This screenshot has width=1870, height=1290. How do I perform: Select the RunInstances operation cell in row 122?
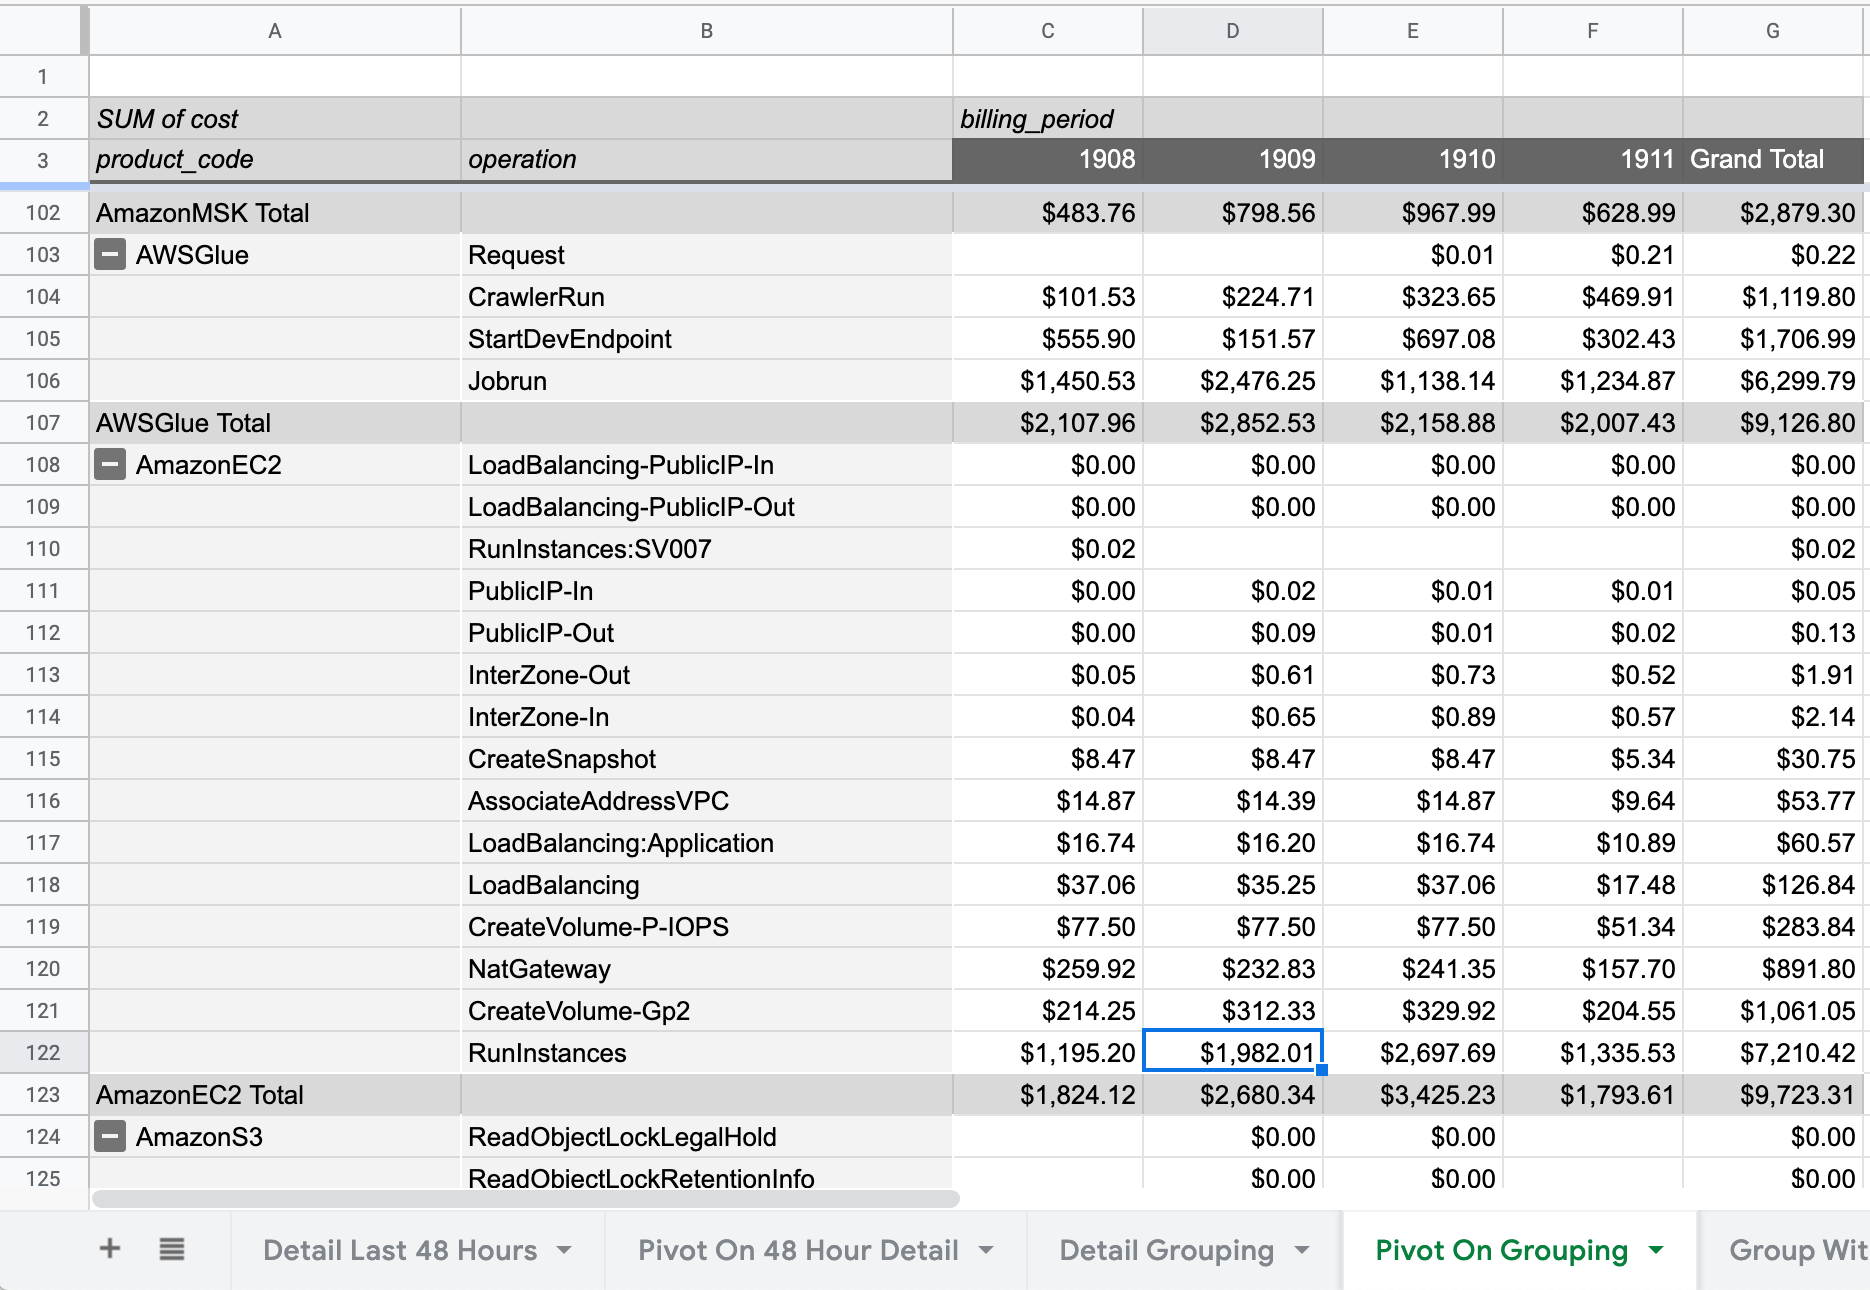(x=707, y=1053)
